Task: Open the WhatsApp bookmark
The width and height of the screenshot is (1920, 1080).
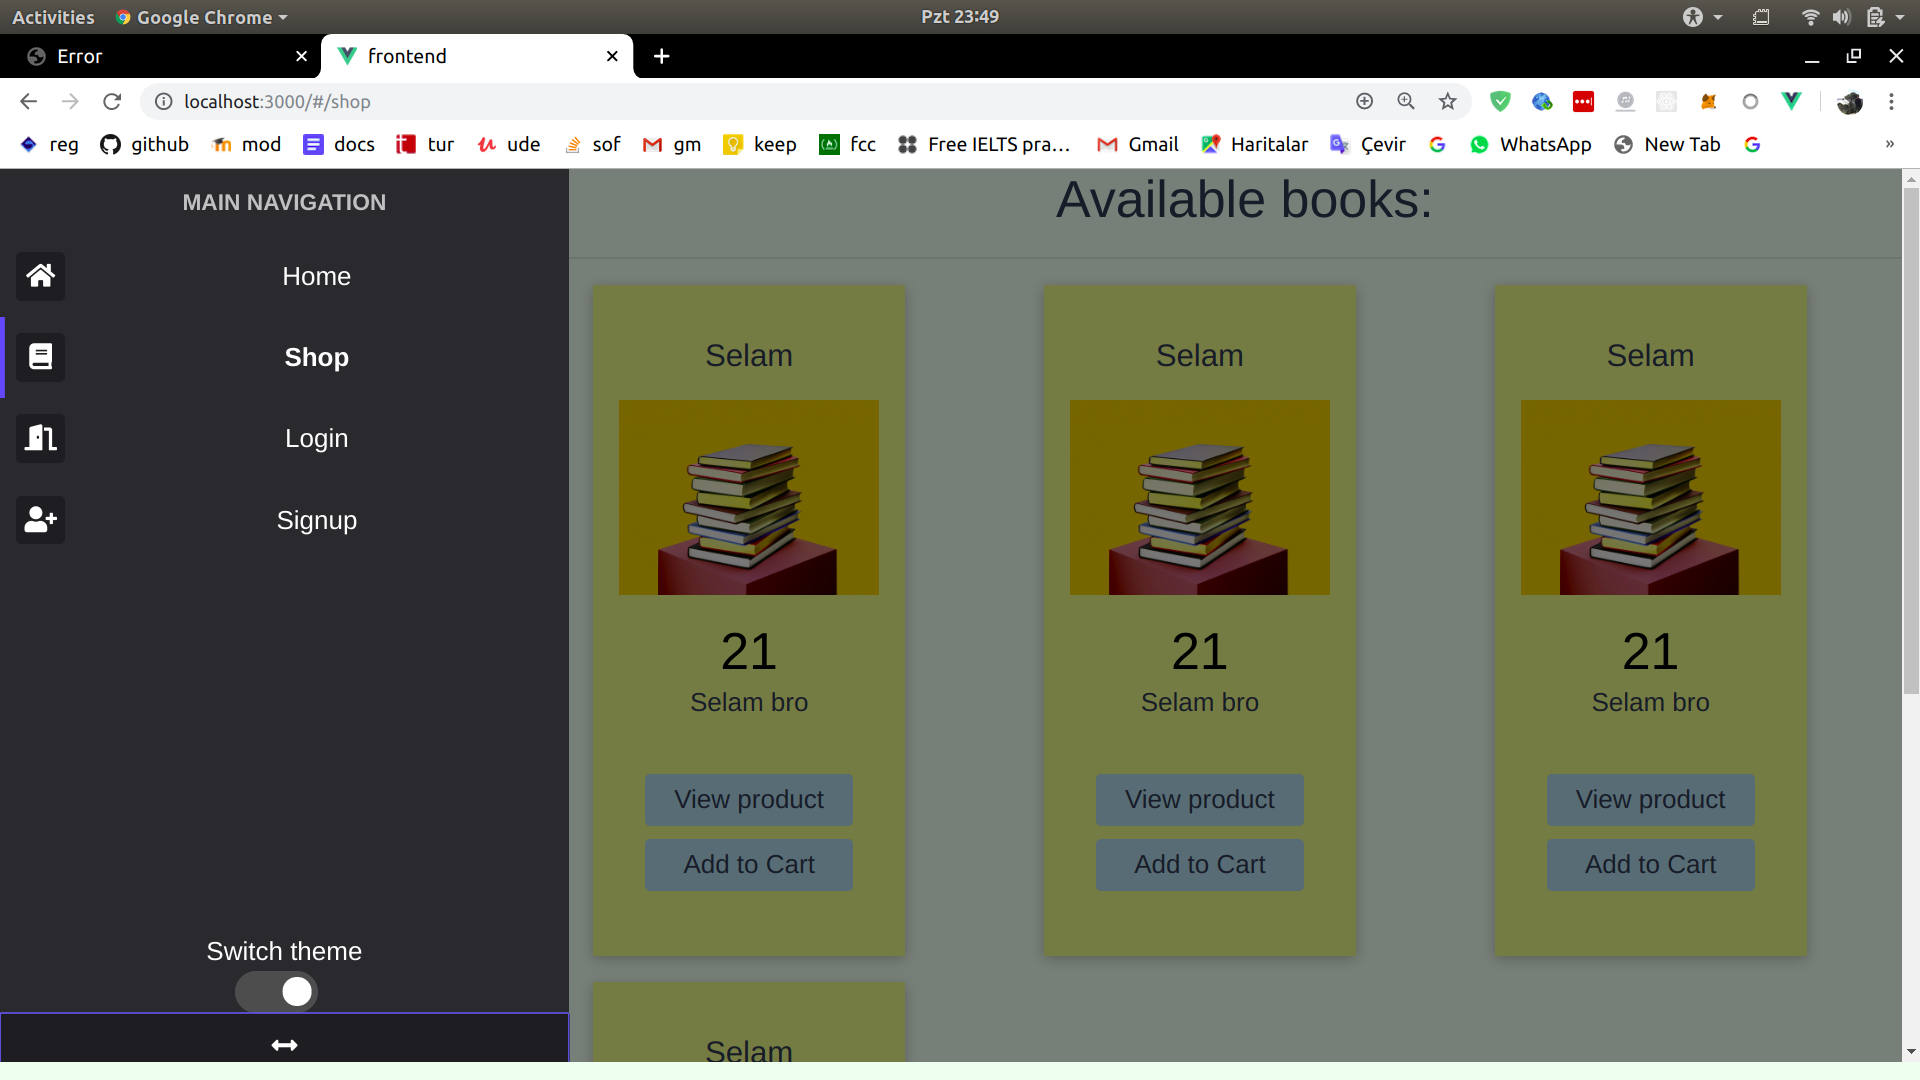Action: click(1531, 144)
